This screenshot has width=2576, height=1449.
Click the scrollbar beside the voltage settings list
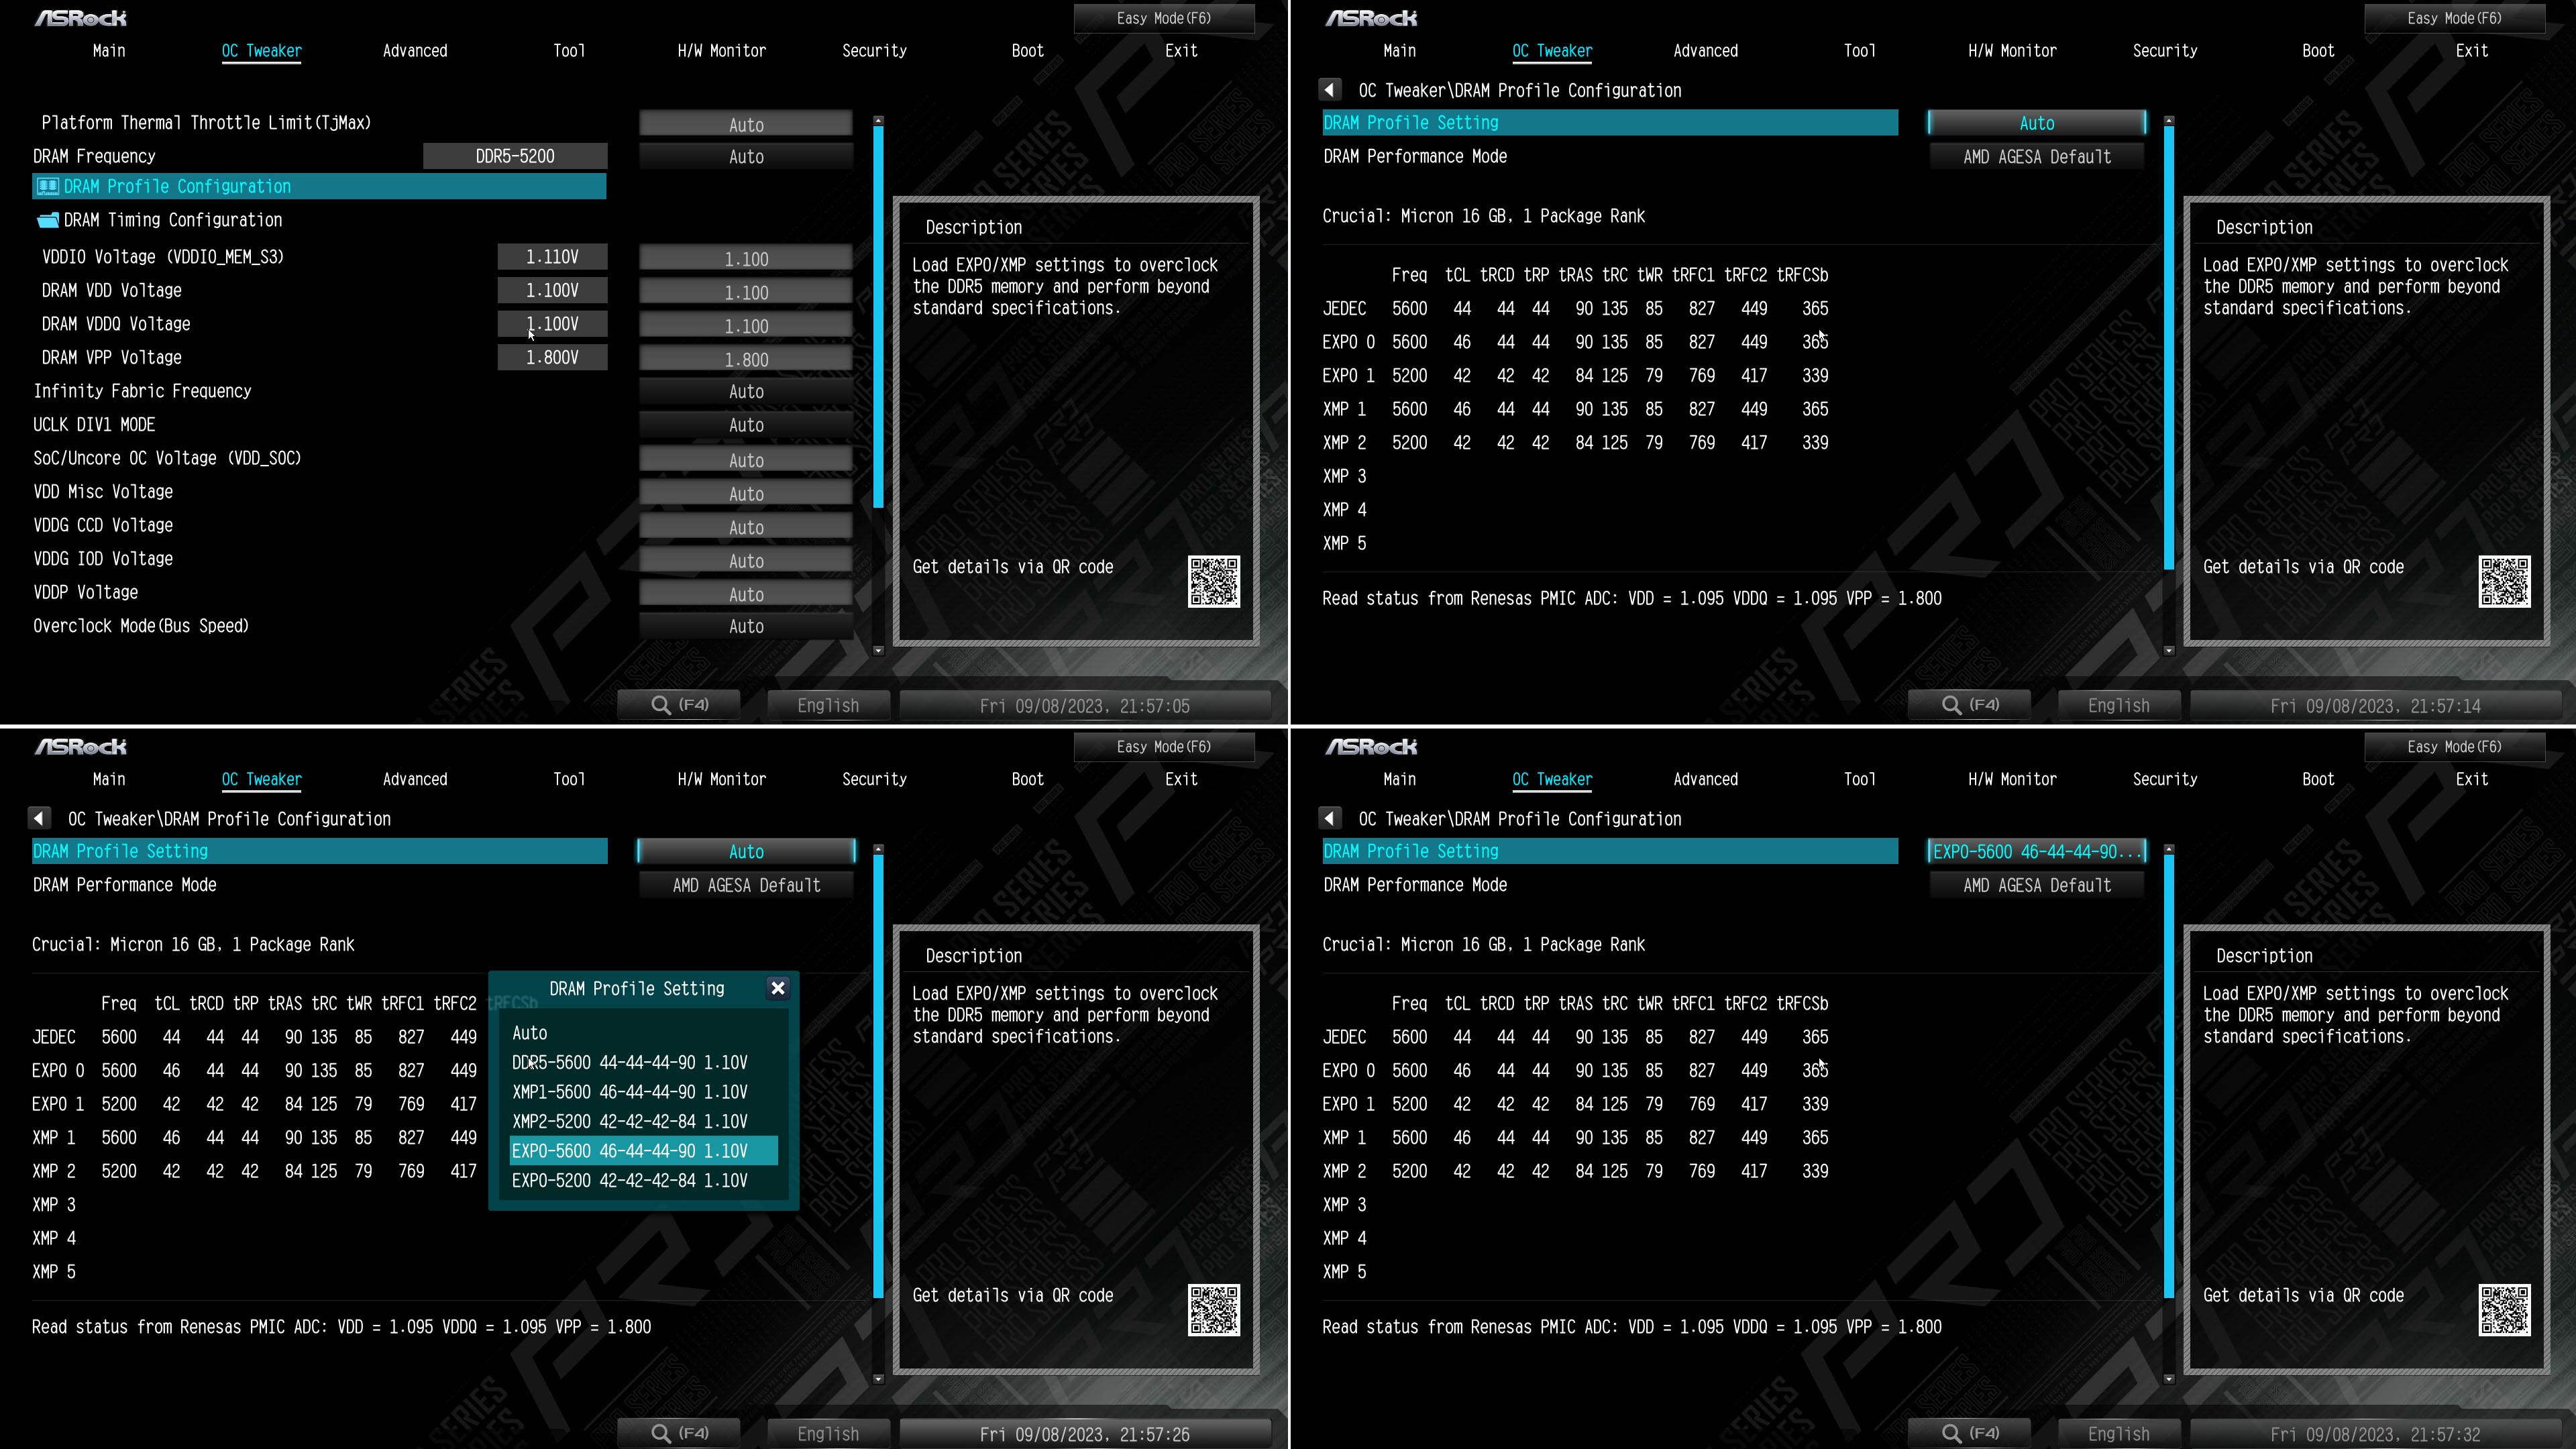coord(878,315)
